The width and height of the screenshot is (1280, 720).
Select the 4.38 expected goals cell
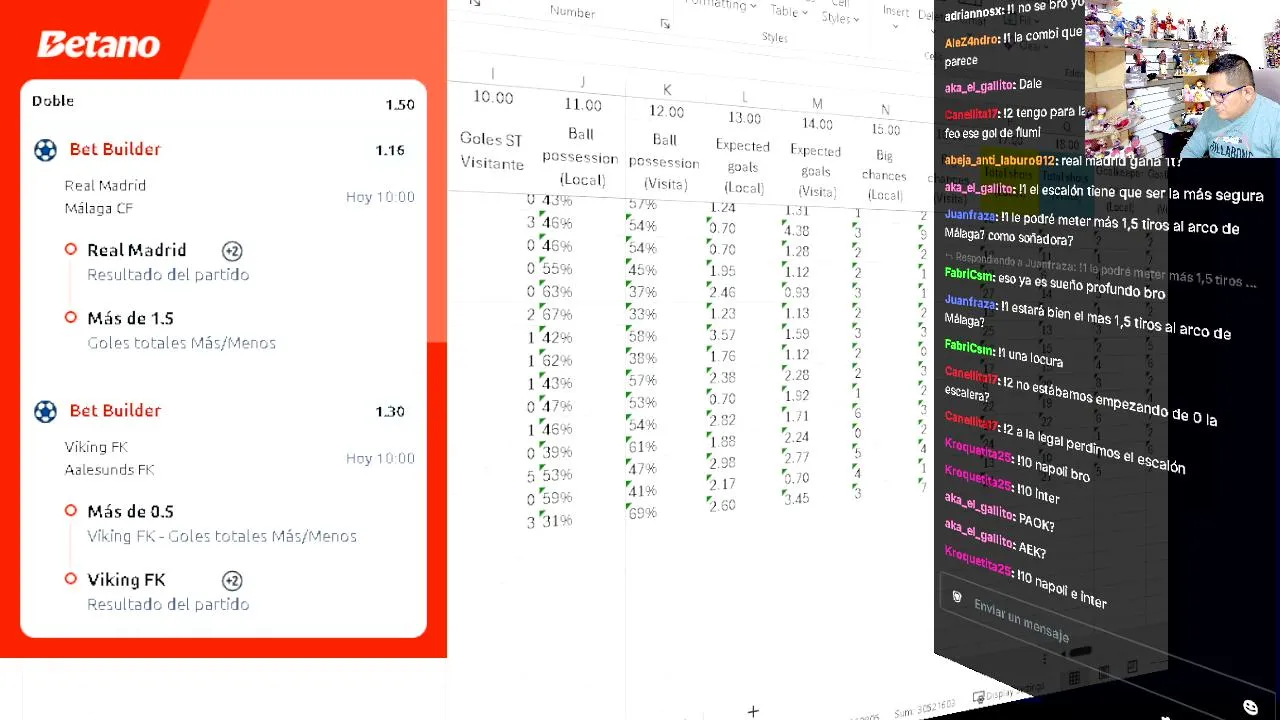(797, 231)
